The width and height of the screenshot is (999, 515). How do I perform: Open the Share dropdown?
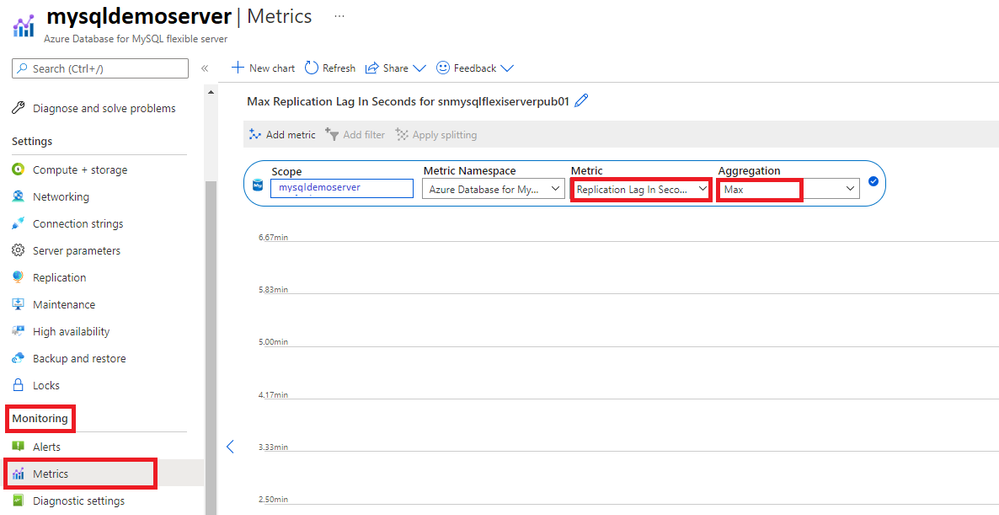pyautogui.click(x=395, y=68)
